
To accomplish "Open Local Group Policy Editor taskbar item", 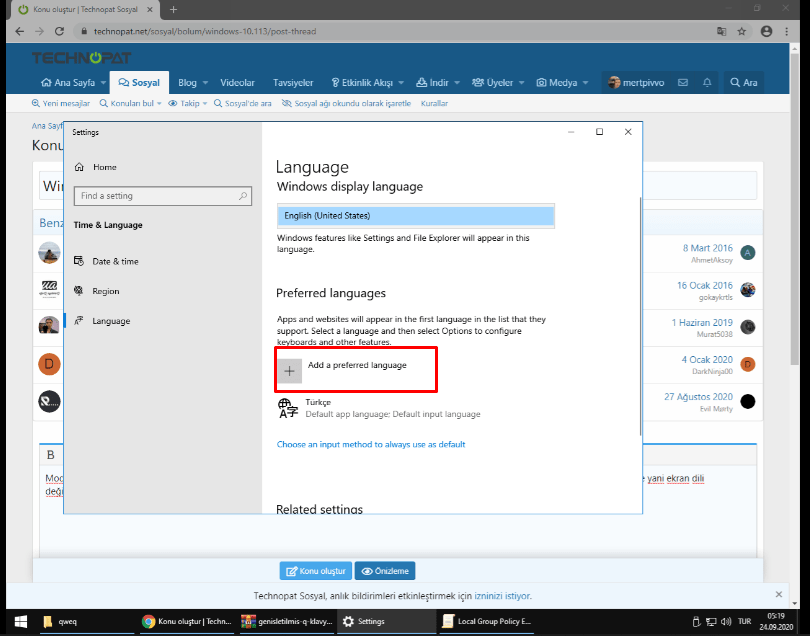I will [488, 622].
